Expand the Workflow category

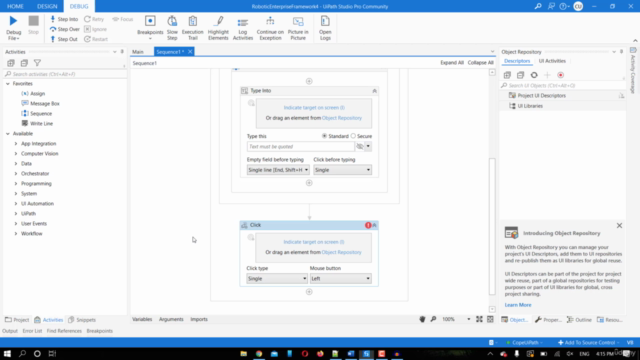pyautogui.click(x=16, y=233)
